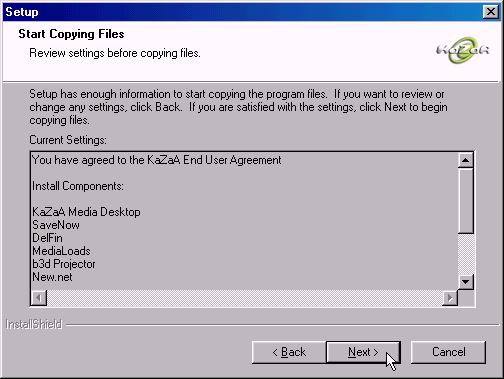
Task: Close the Setup window with the X
Action: [491, 12]
